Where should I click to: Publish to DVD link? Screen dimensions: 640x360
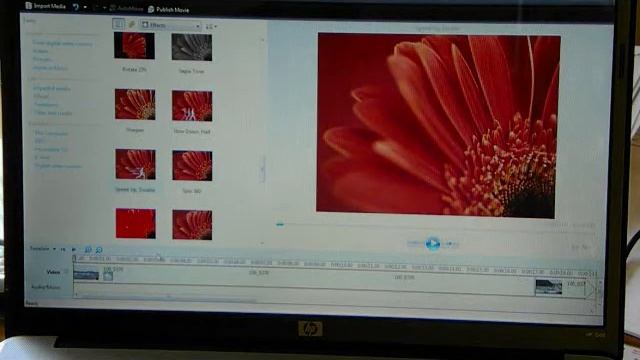[39, 141]
